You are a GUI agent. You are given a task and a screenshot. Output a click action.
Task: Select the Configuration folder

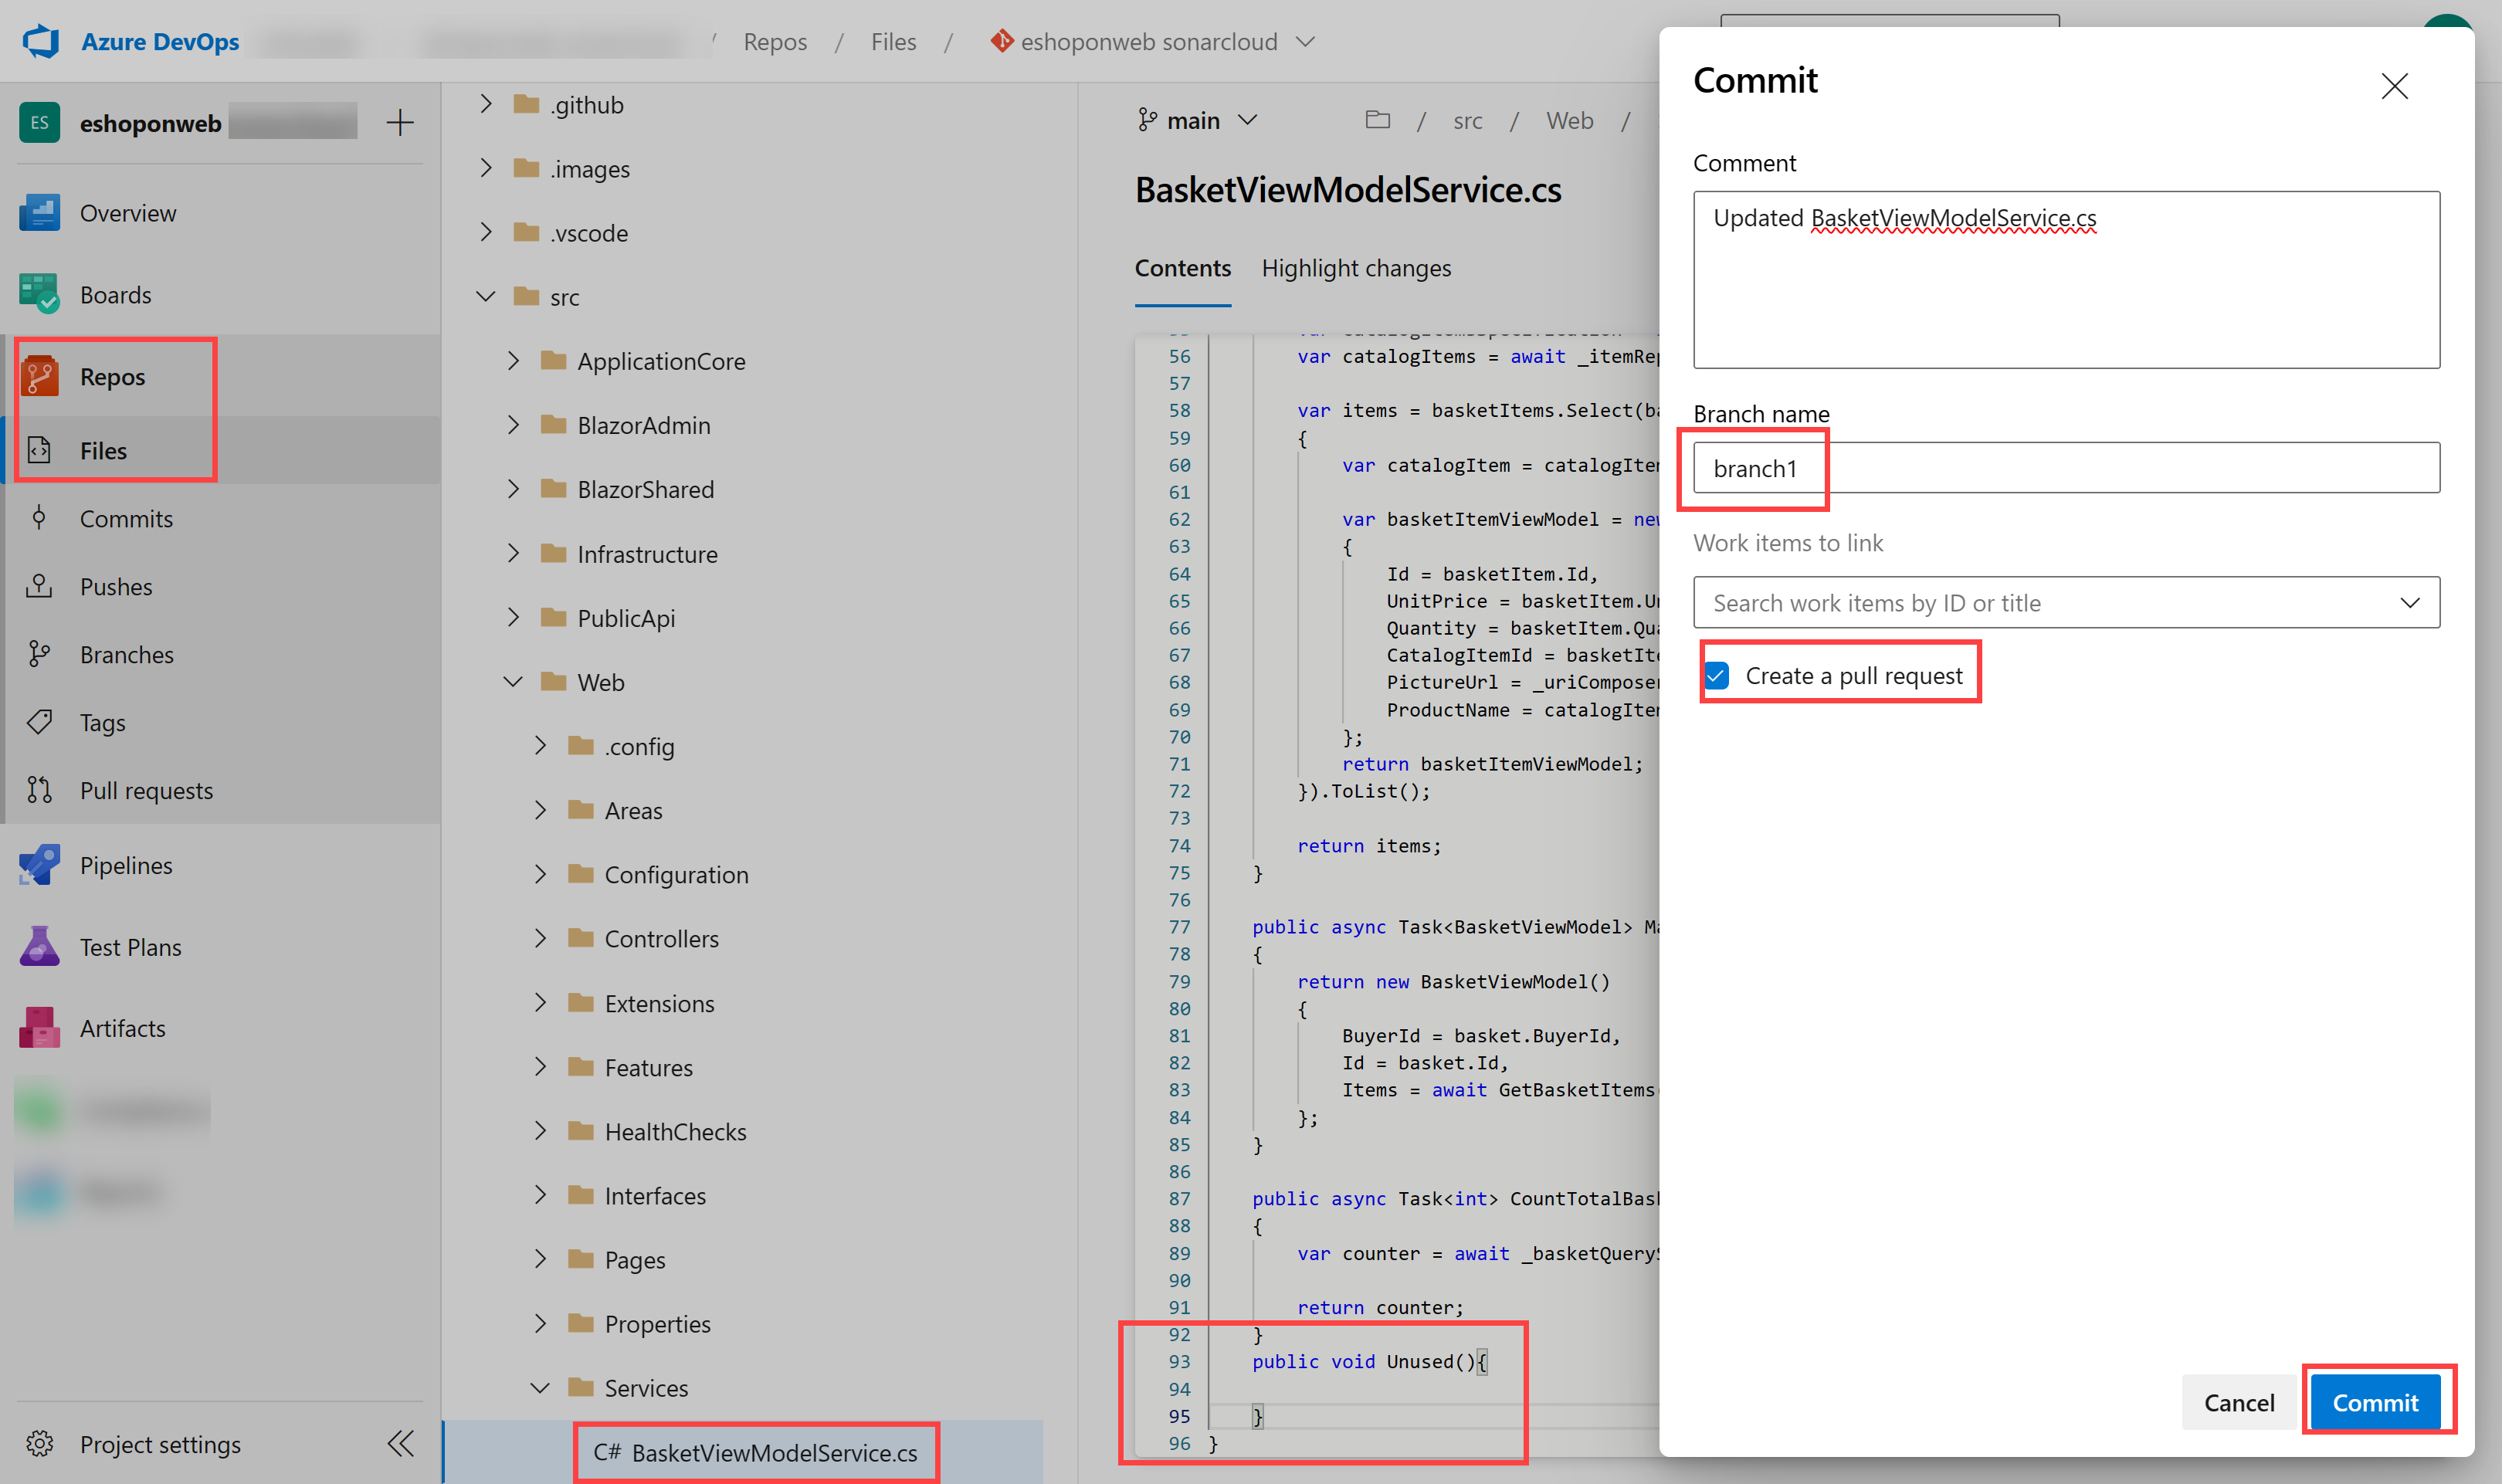click(x=676, y=874)
